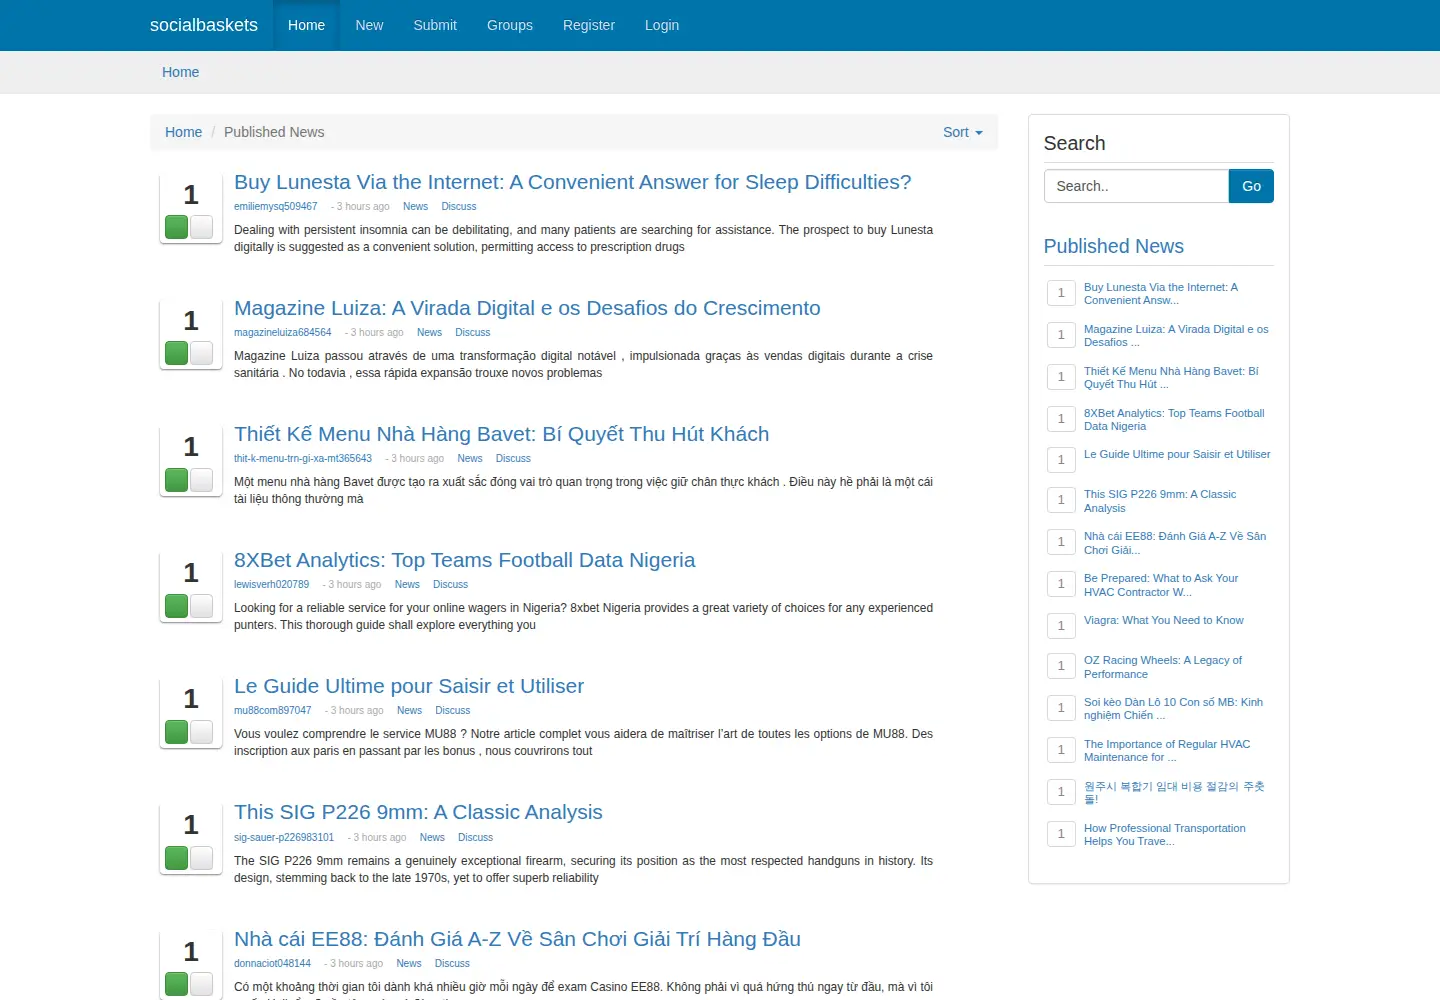The image size is (1440, 1000).
Task: Open the Login page from navbar
Action: tap(662, 25)
